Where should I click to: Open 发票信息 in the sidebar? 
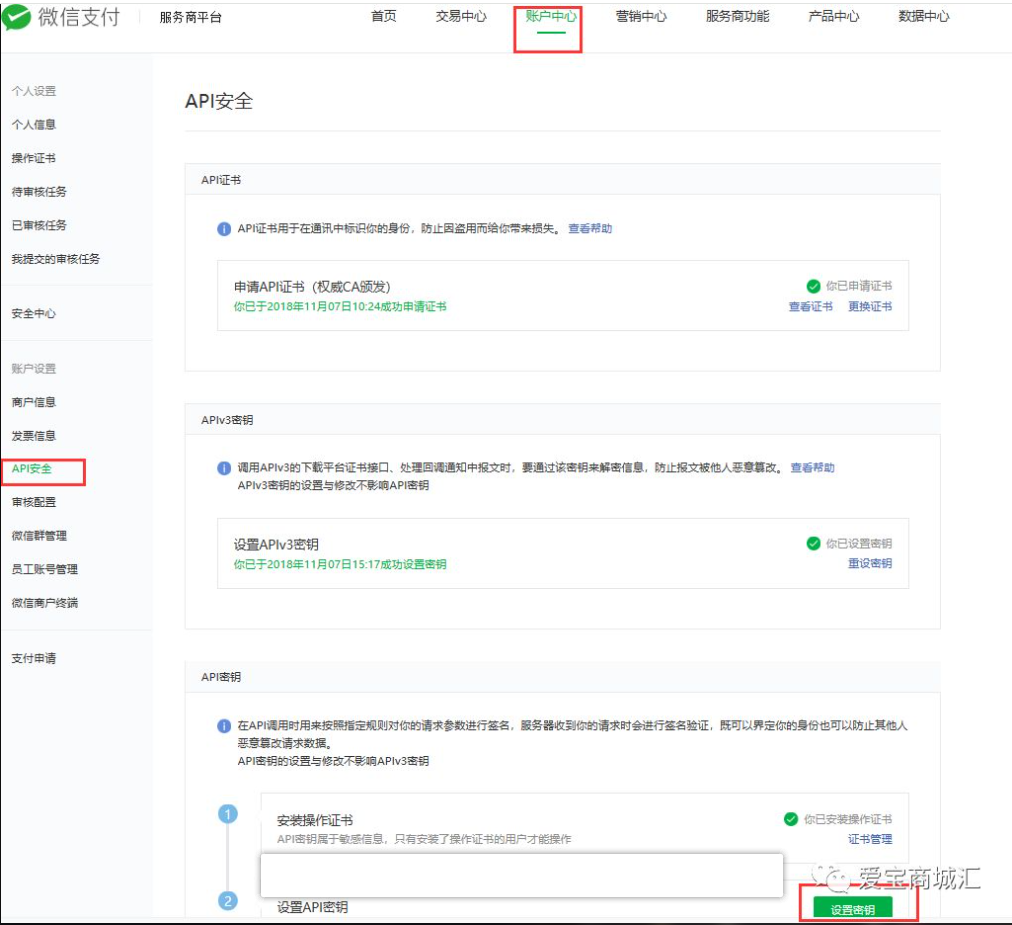pyautogui.click(x=34, y=436)
